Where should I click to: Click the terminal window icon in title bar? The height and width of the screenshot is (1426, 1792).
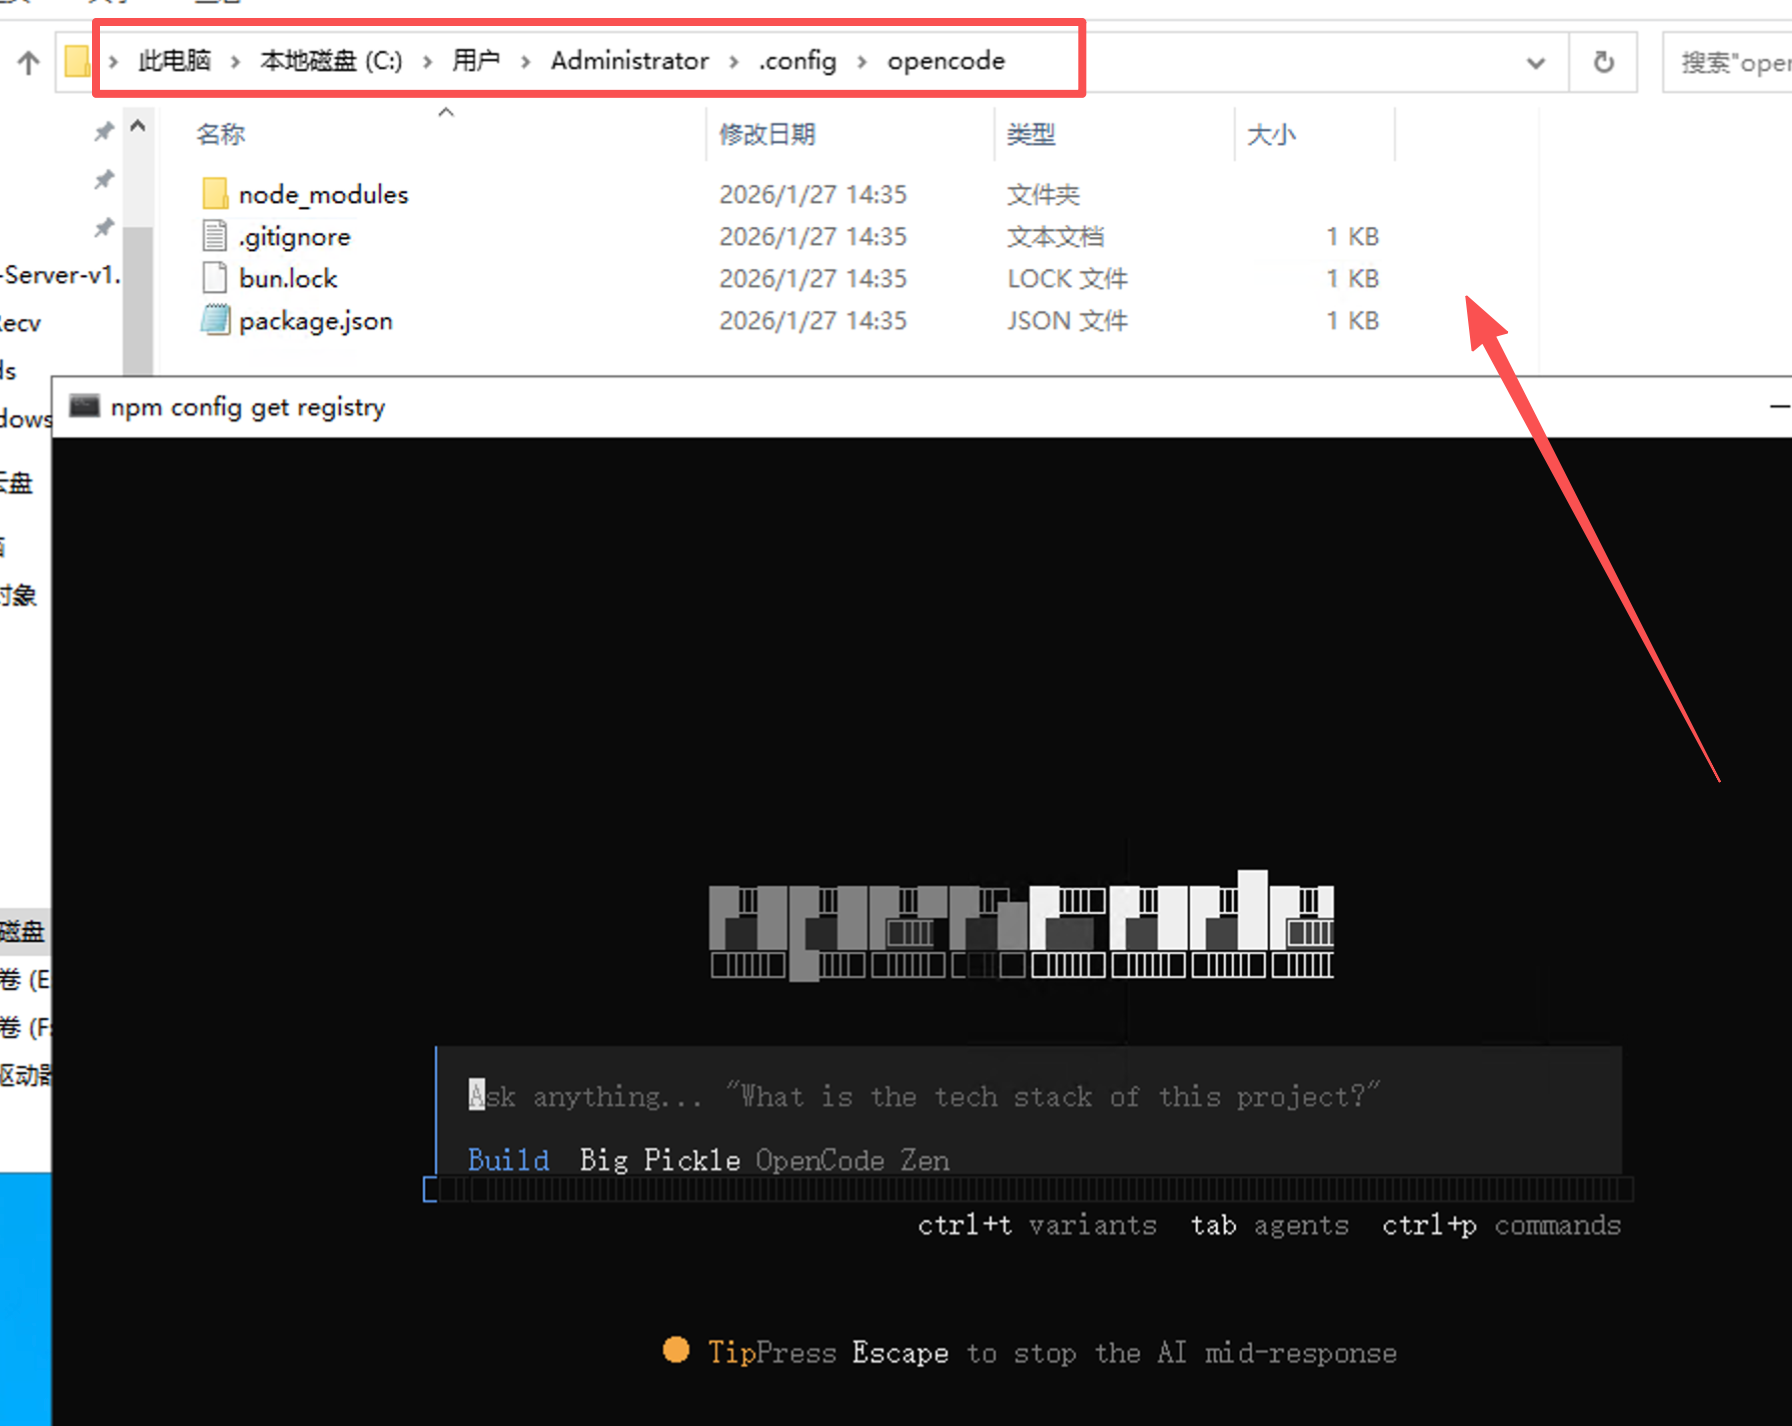coord(84,406)
